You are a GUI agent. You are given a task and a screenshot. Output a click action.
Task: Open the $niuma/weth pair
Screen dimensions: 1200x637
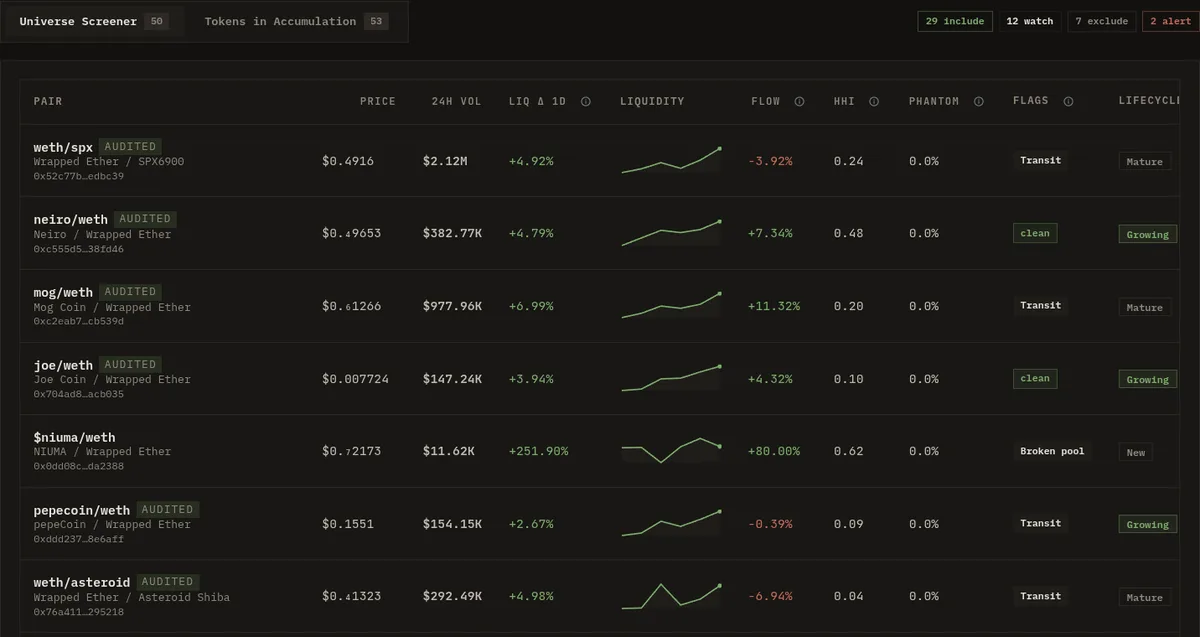[74, 437]
